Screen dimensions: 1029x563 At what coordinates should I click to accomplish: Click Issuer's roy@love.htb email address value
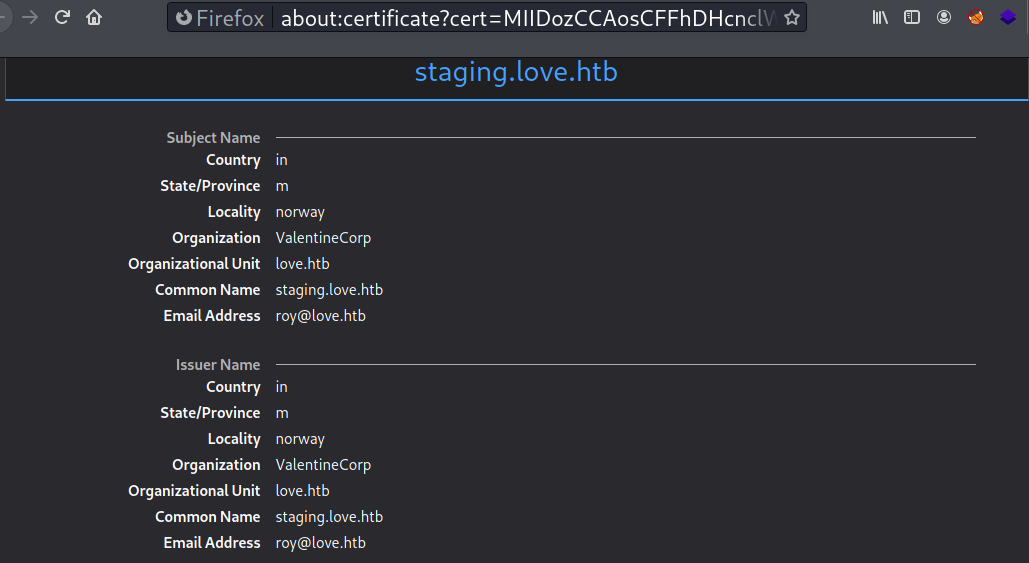tap(320, 543)
